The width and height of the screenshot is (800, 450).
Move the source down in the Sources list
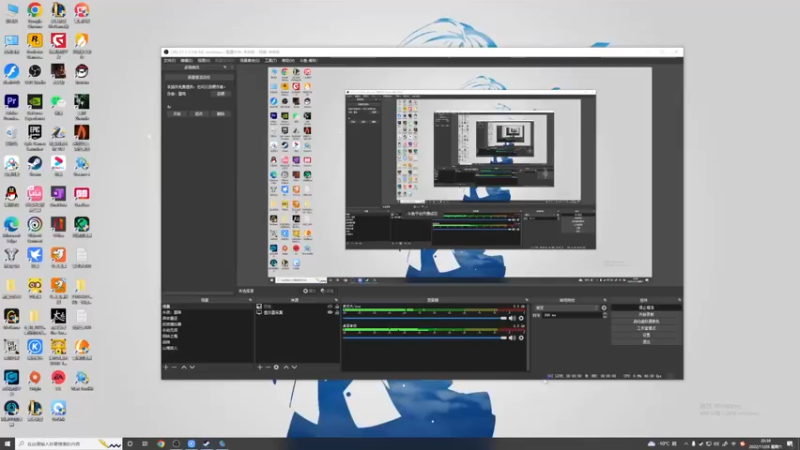294,367
